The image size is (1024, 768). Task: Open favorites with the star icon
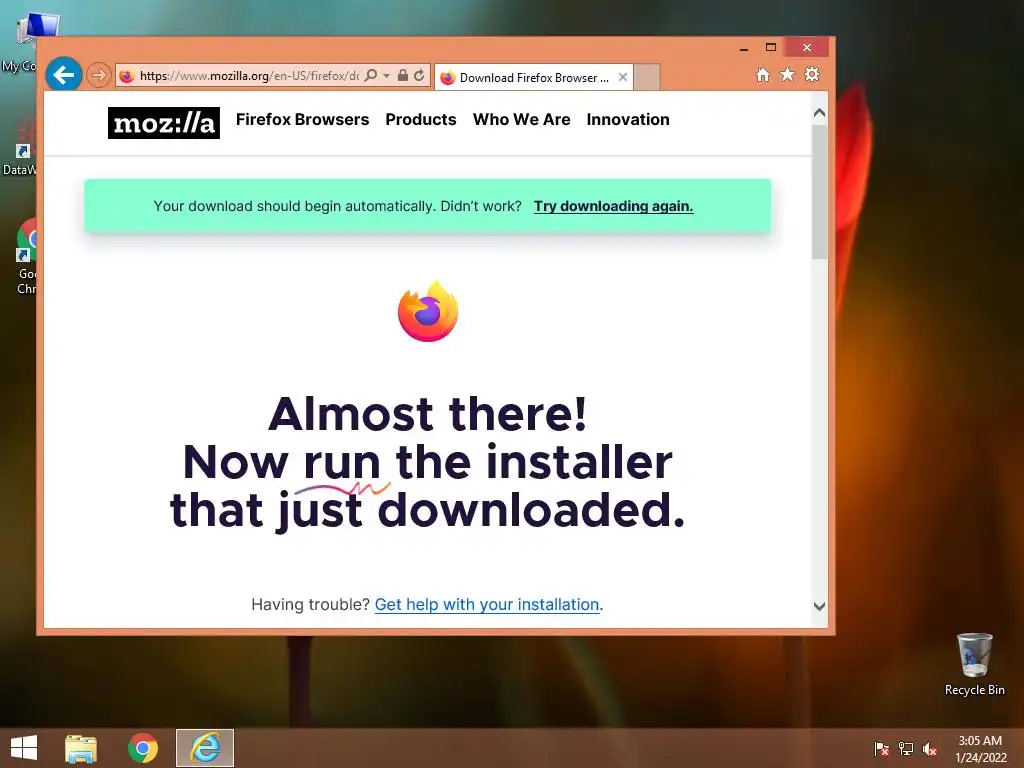click(788, 74)
